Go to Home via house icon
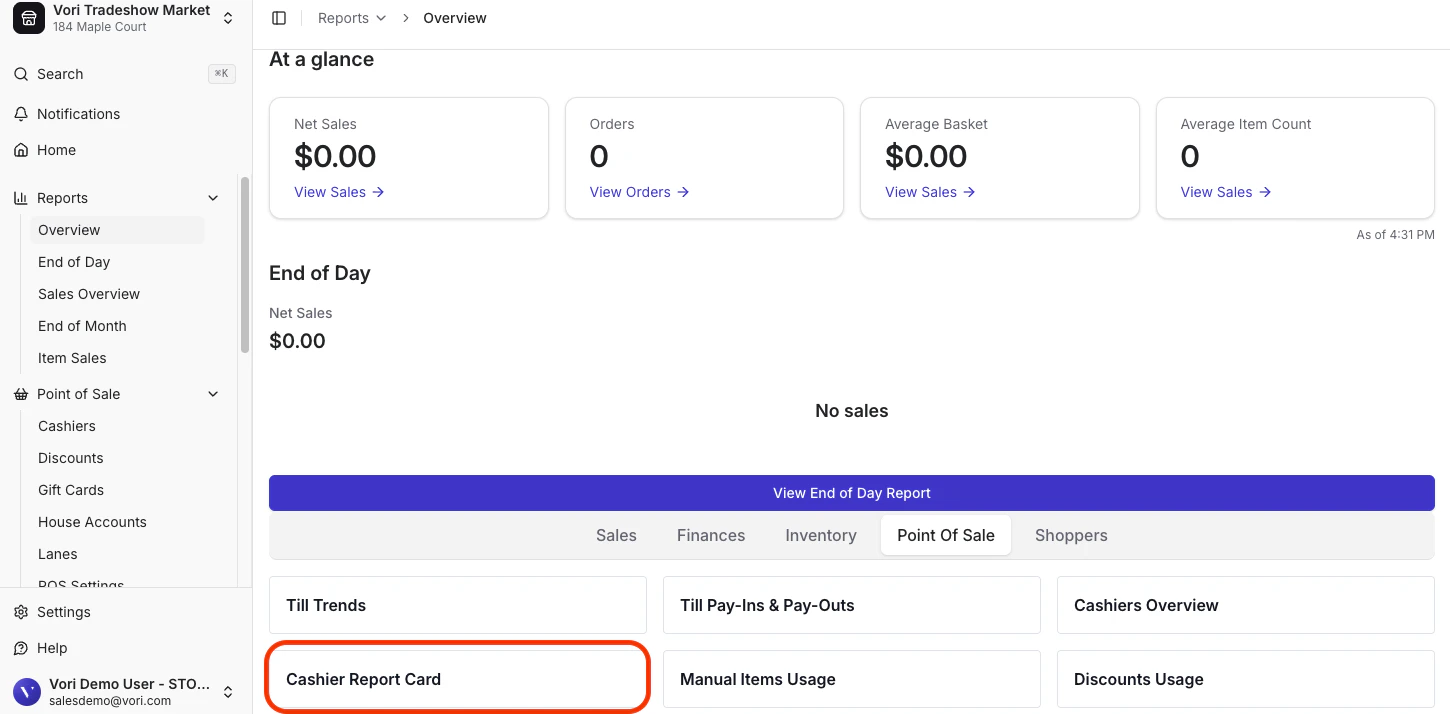The image size is (1450, 714). click(x=21, y=150)
